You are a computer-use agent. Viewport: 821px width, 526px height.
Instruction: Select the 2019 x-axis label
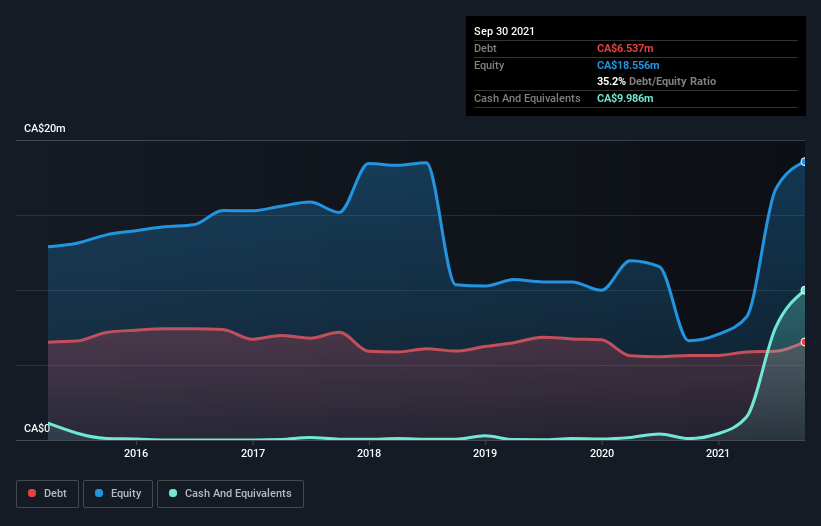[485, 453]
